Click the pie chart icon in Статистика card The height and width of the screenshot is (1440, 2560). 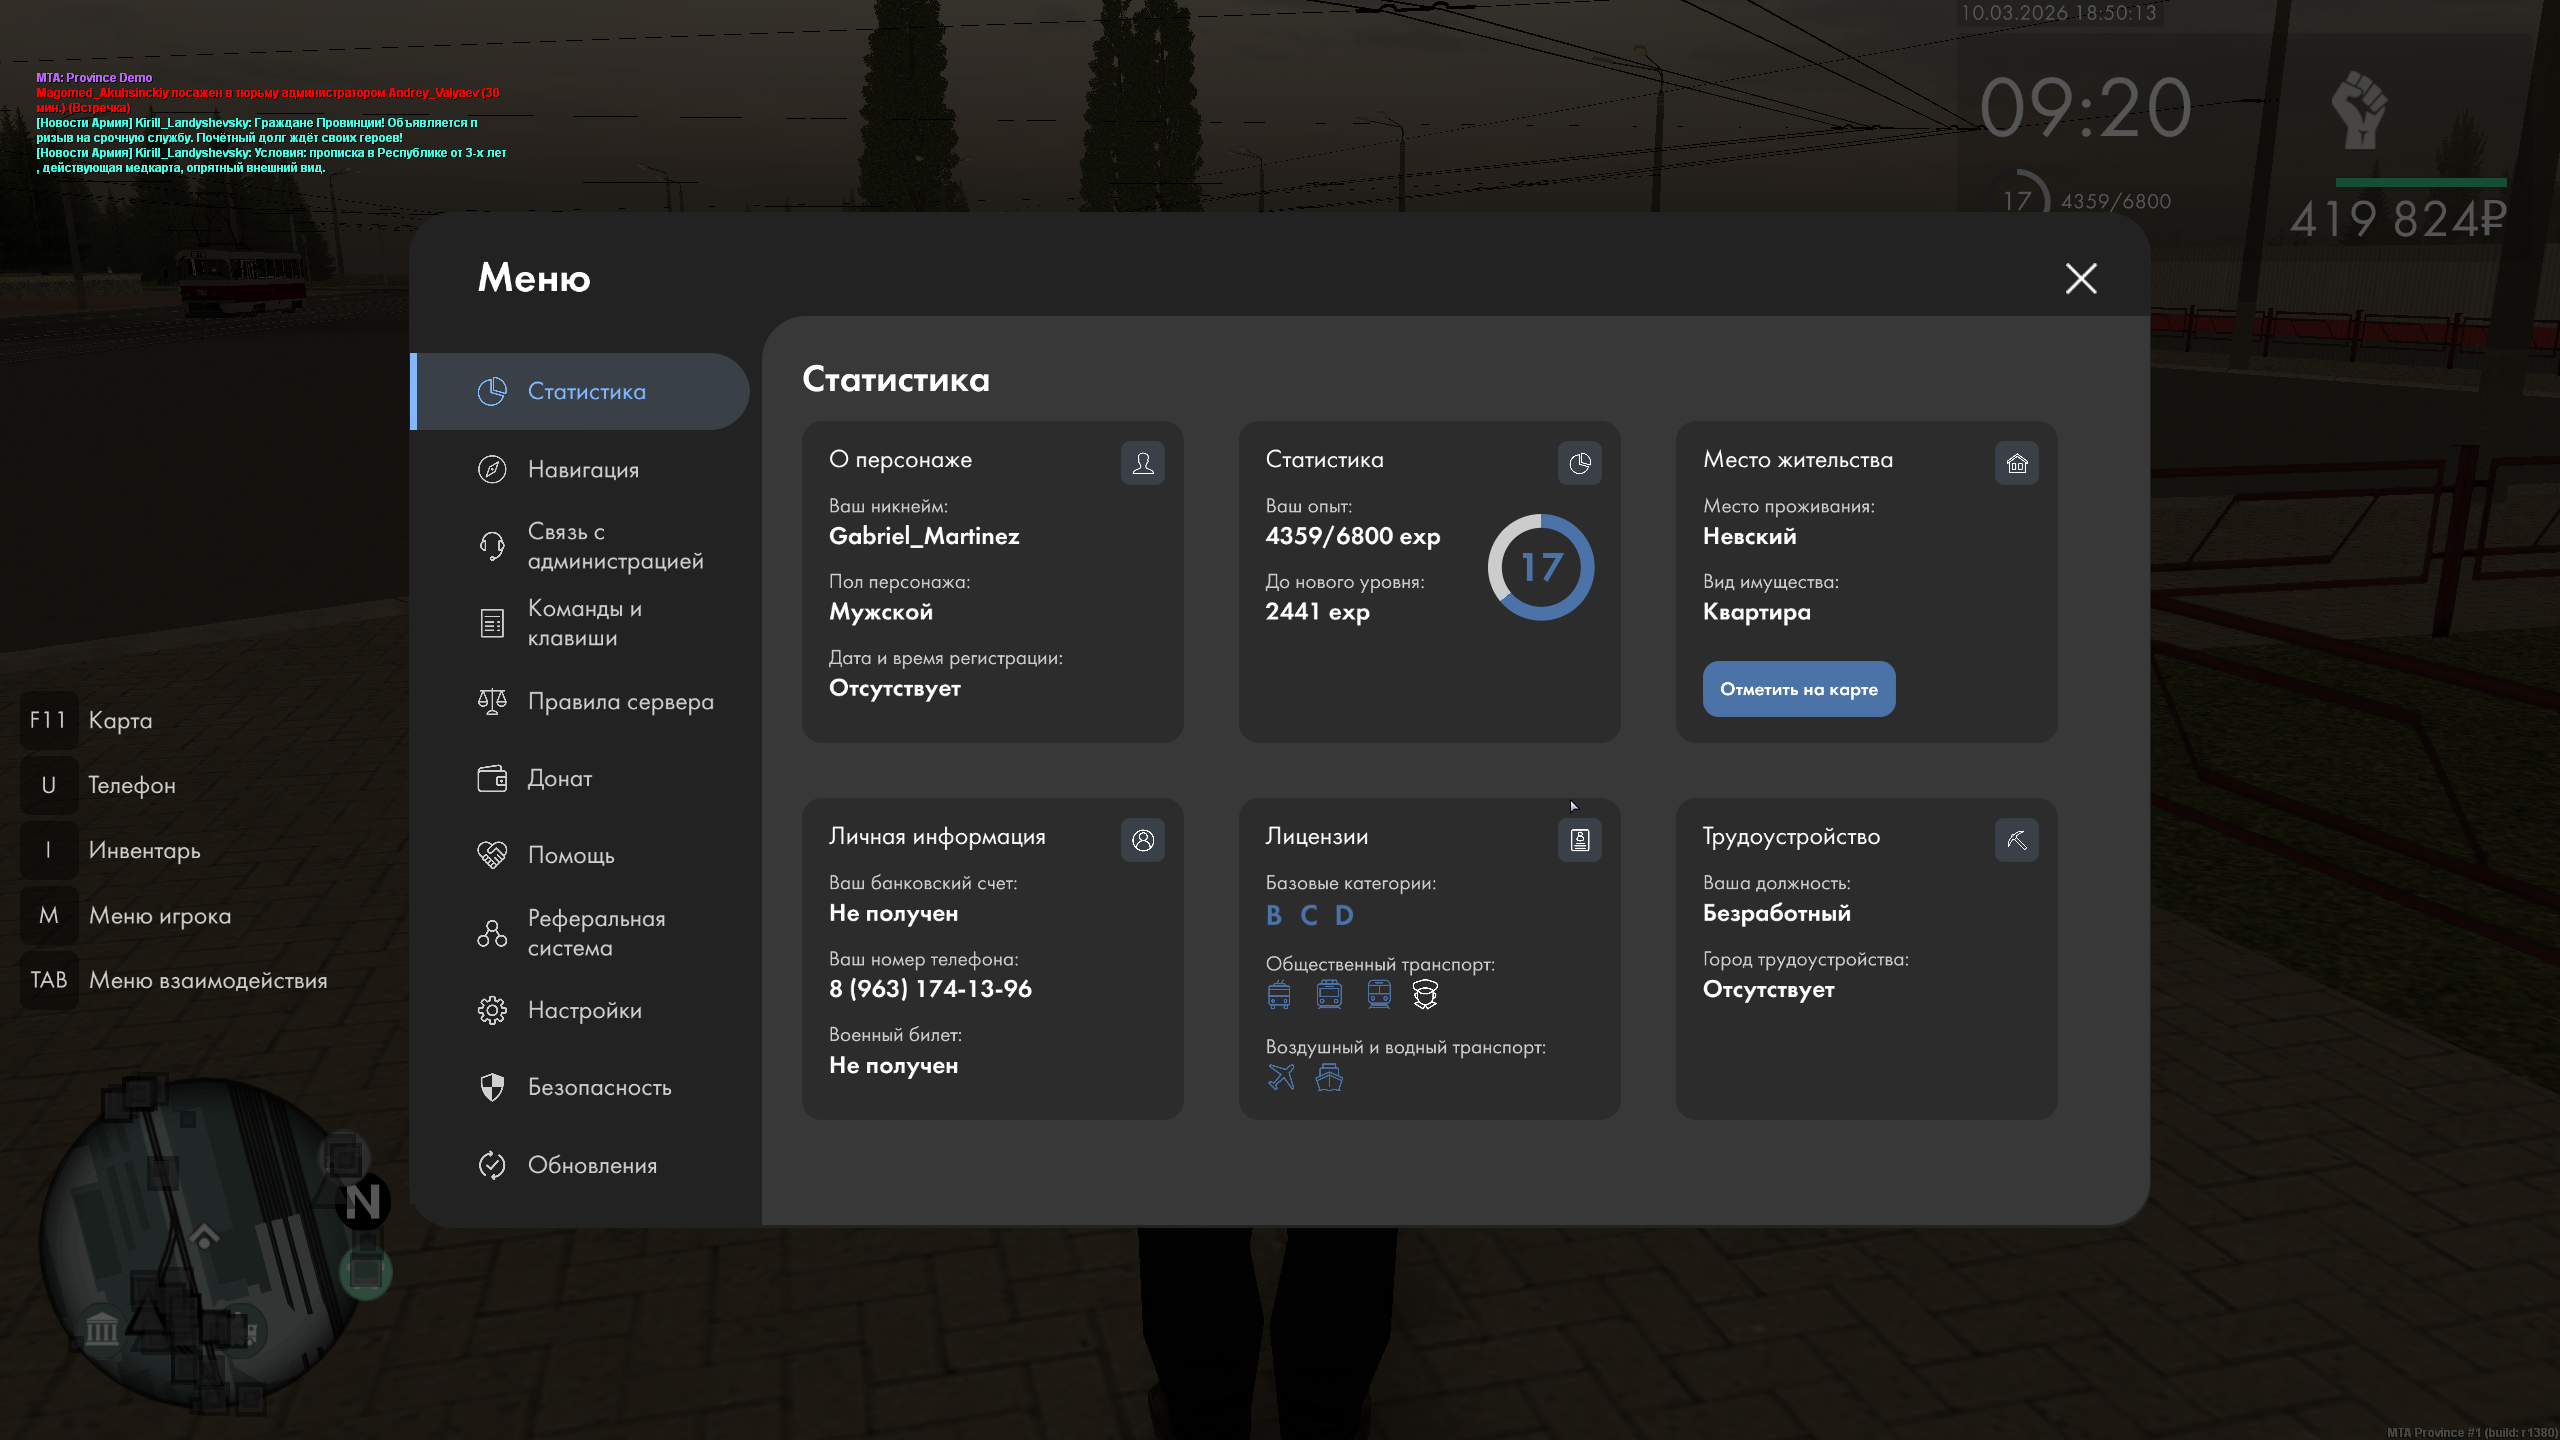(x=1579, y=463)
